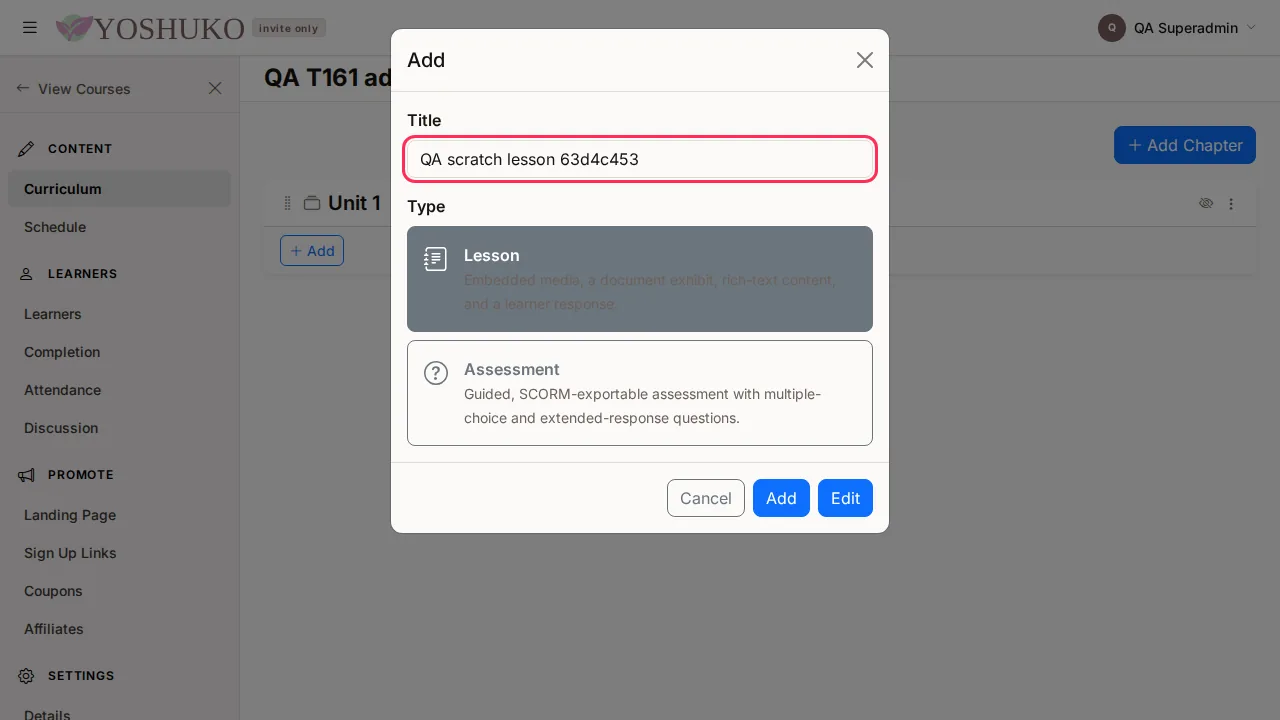Expand the QA Superadmin account dropdown
1280x720 pixels.
tap(1251, 28)
